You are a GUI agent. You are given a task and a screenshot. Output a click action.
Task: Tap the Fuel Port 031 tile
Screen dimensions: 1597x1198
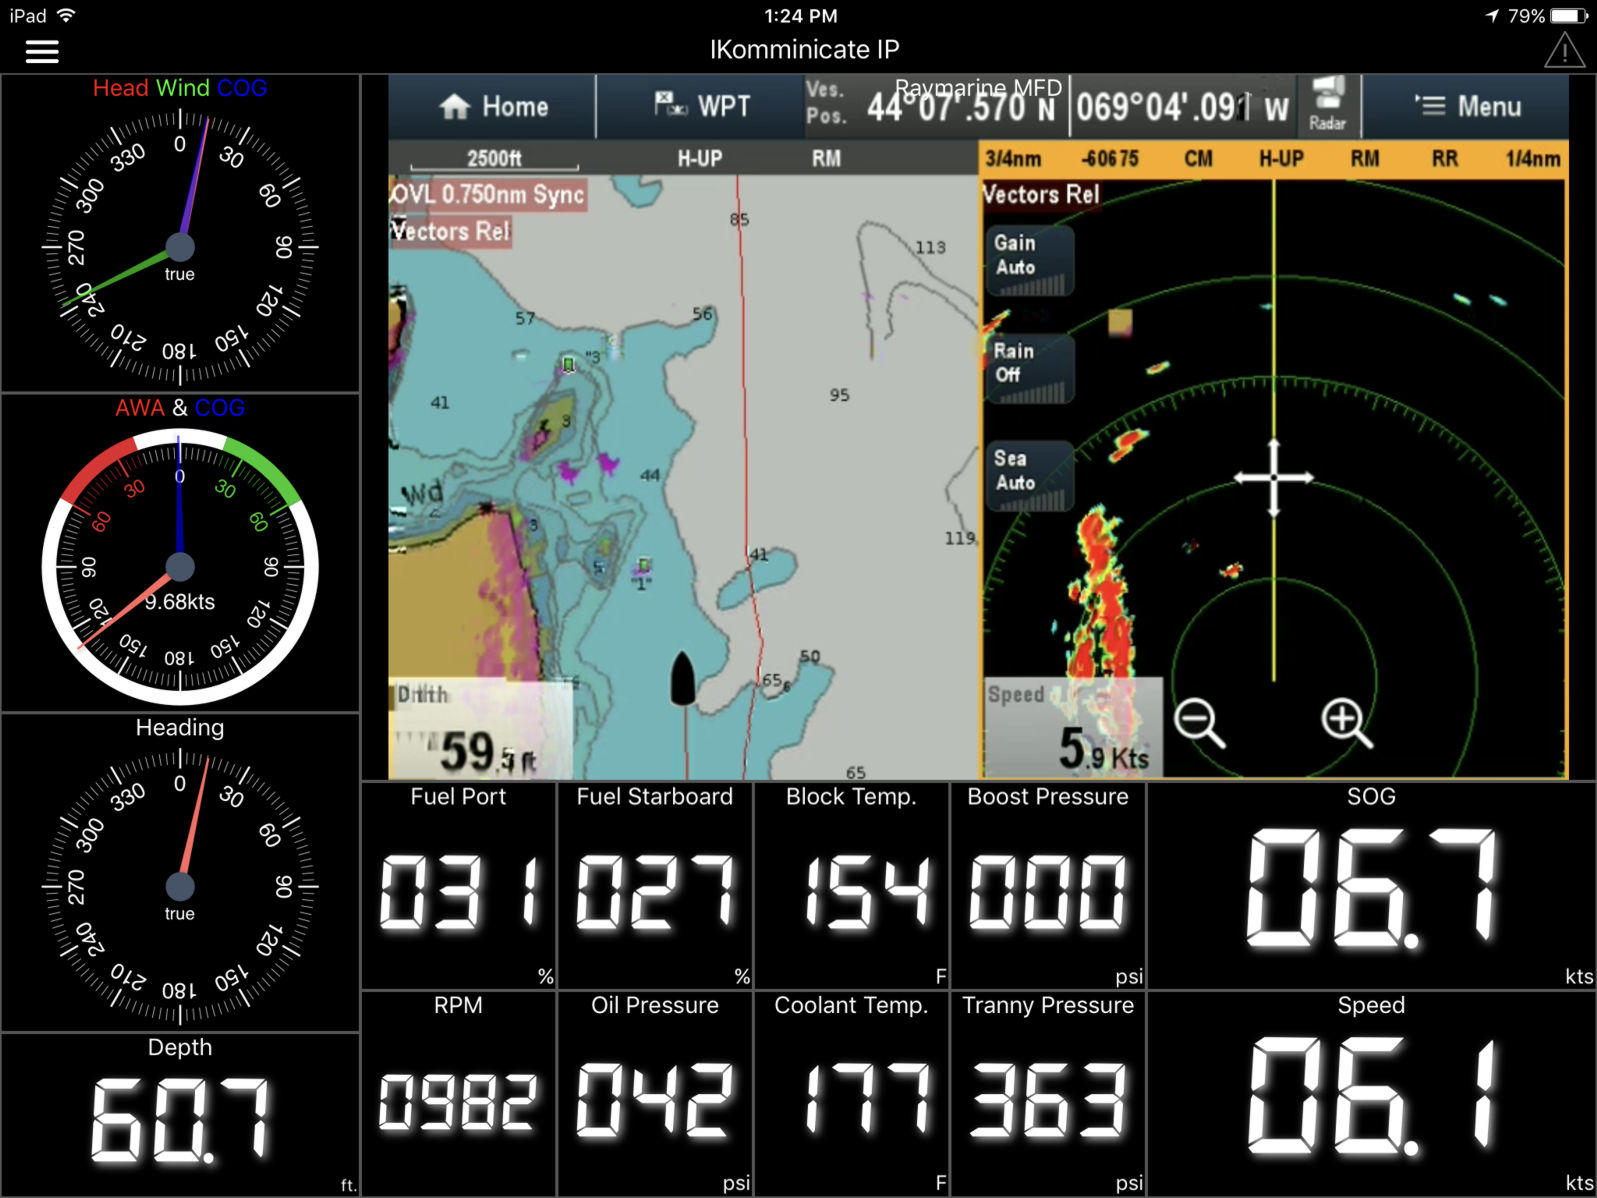click(x=458, y=886)
